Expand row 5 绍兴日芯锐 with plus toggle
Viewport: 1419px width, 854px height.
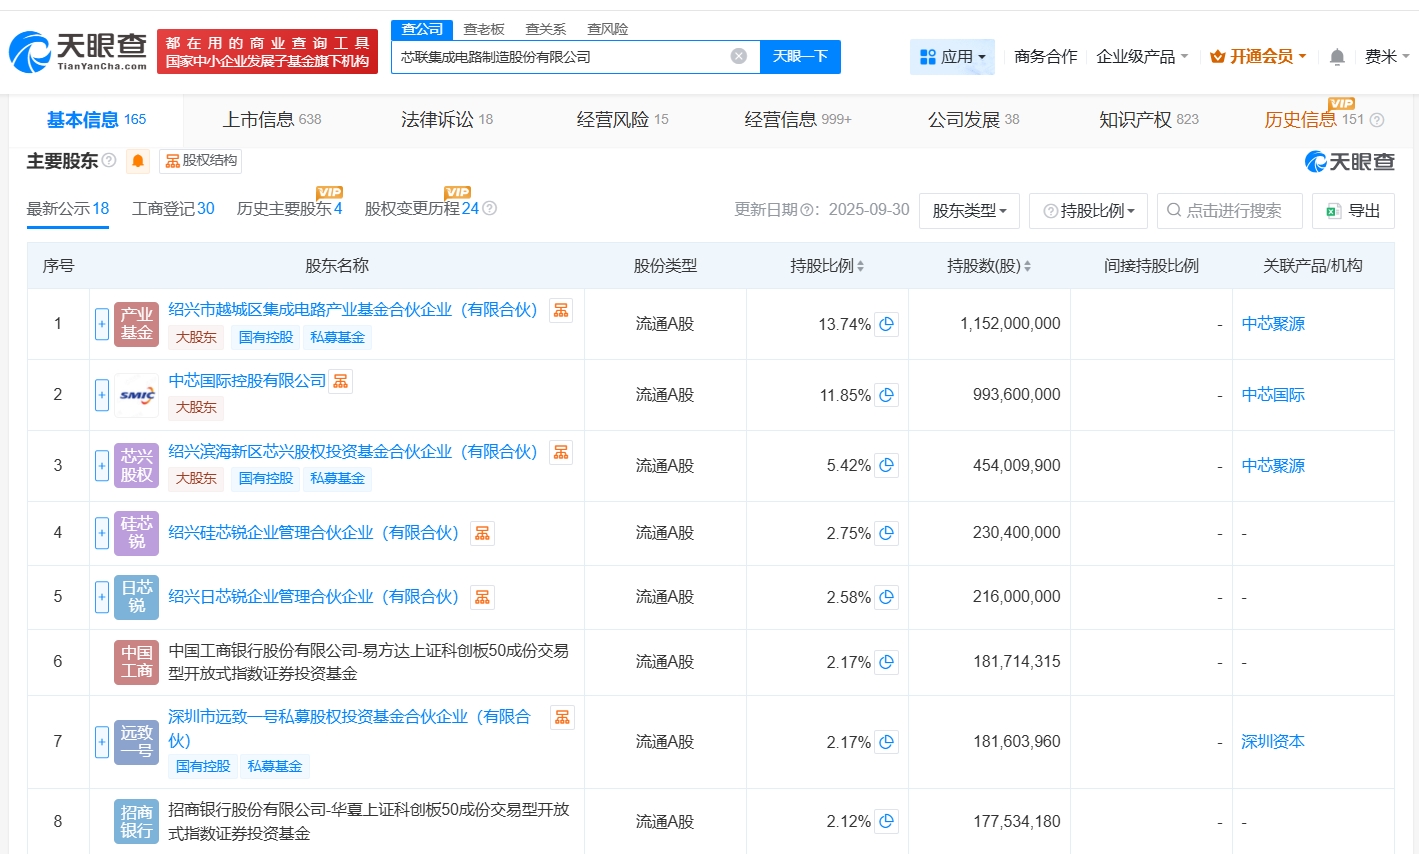(102, 597)
